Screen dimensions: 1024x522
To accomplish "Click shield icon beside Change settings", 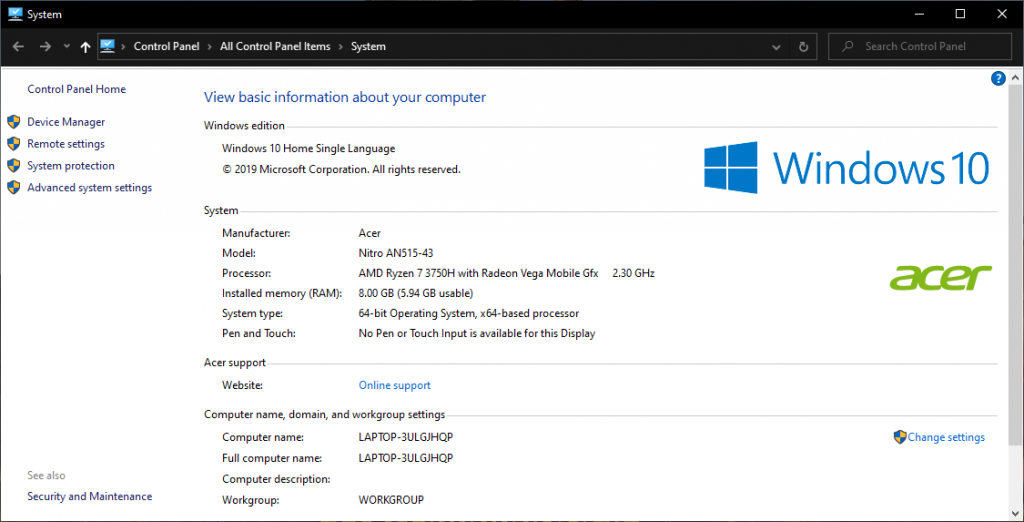I will pos(900,437).
